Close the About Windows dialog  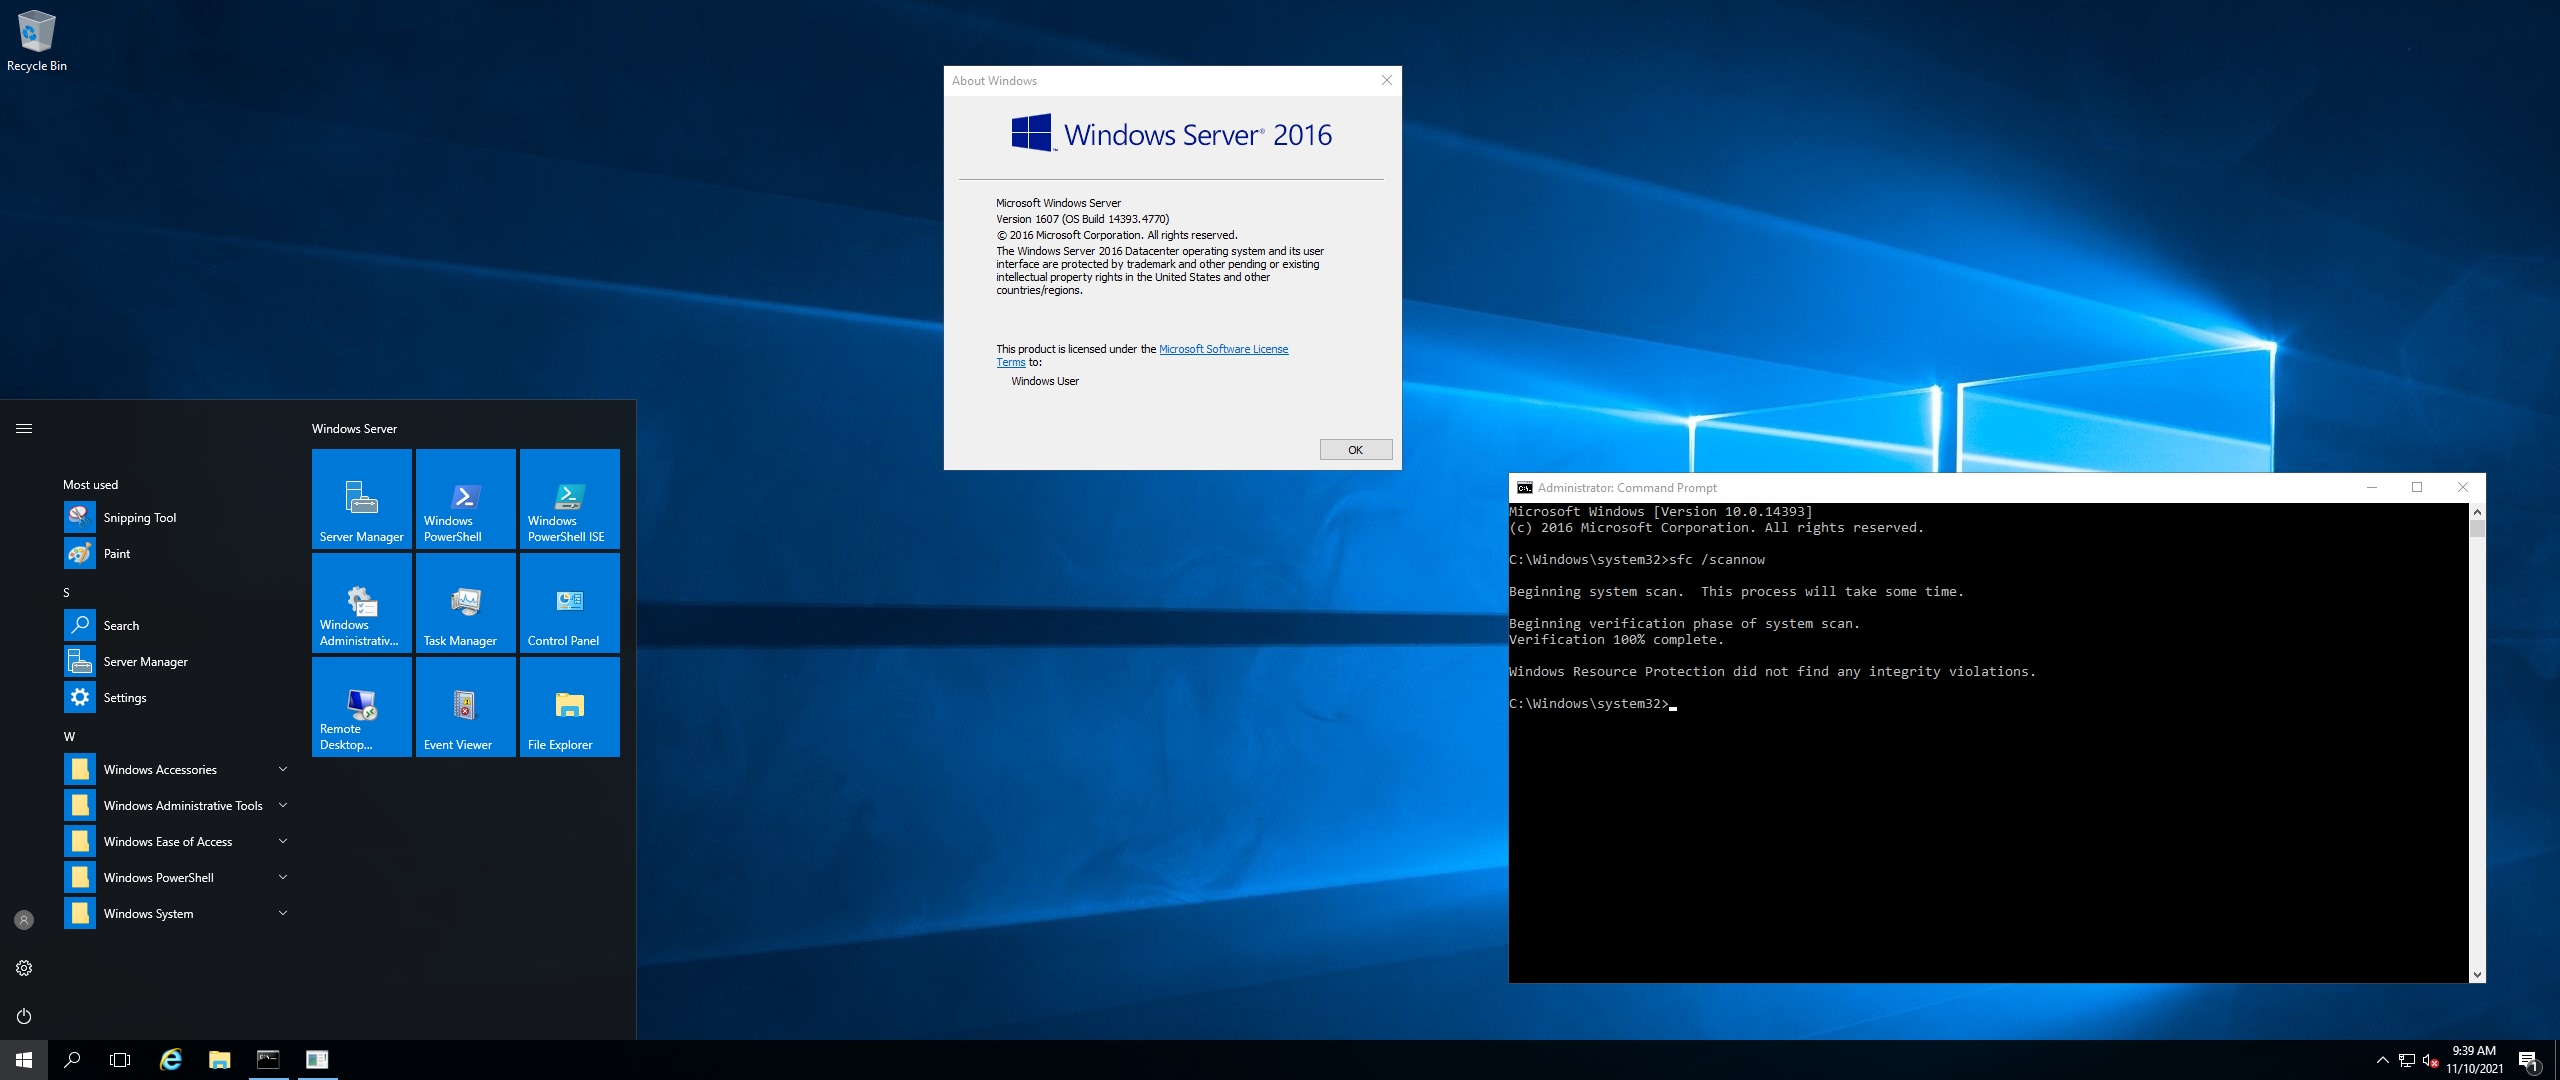point(1386,81)
